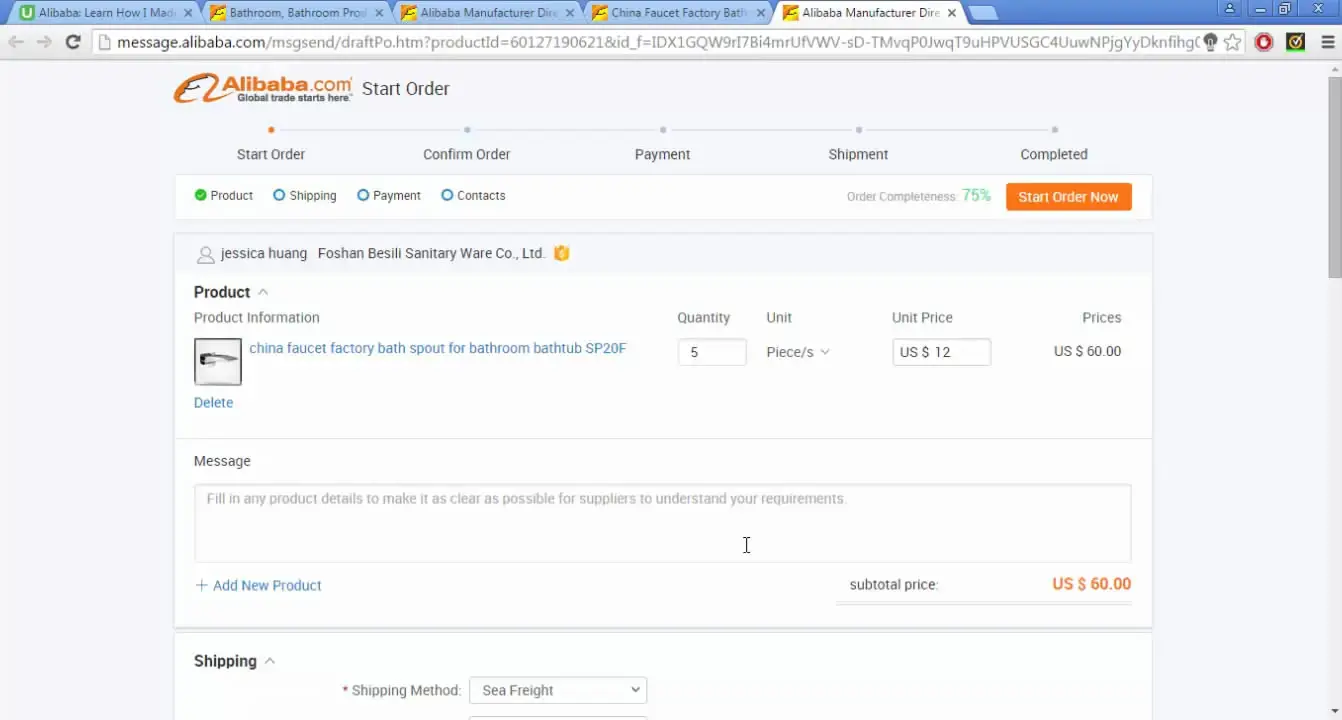Image resolution: width=1342 pixels, height=720 pixels.
Task: Click the Quantity input field
Action: pos(712,352)
